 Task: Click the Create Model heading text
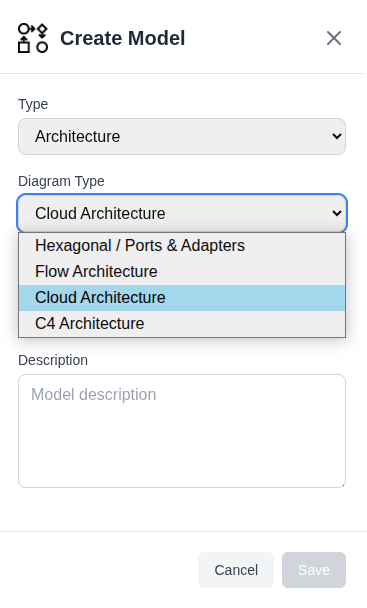(x=123, y=38)
